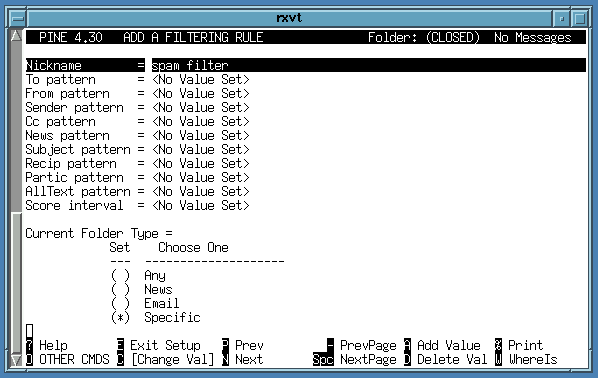Click the Help command key icon

coord(29,345)
